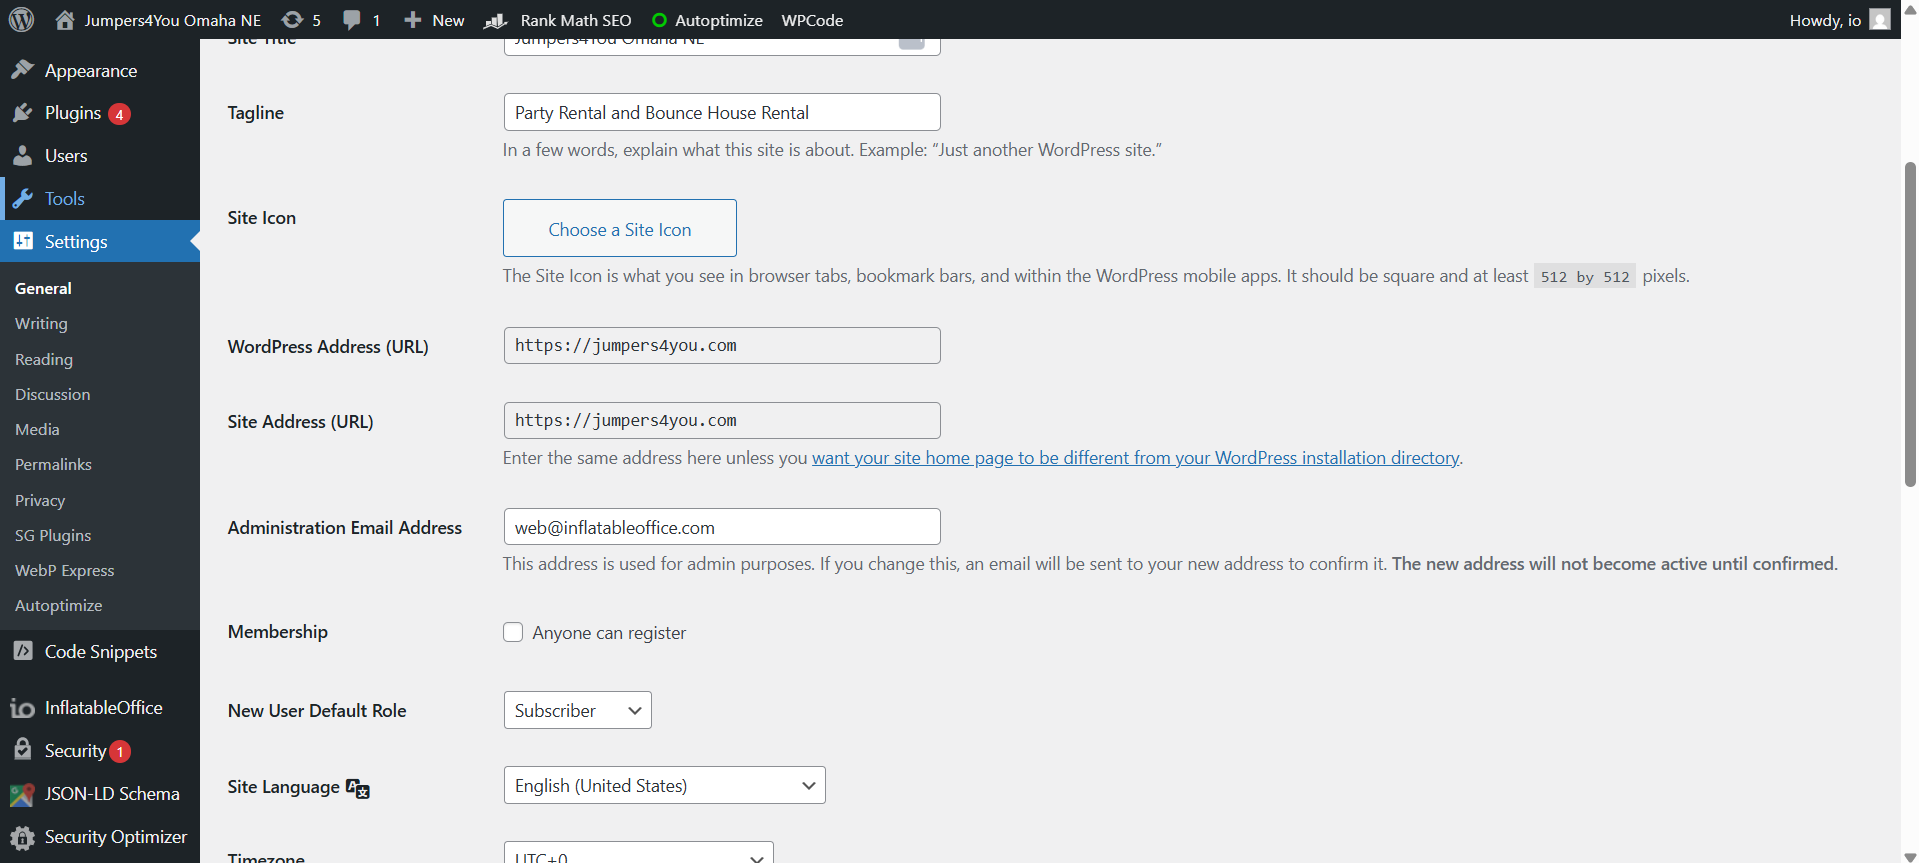The image size is (1919, 863).
Task: Click the Security lock icon in sidebar
Action: (23, 750)
